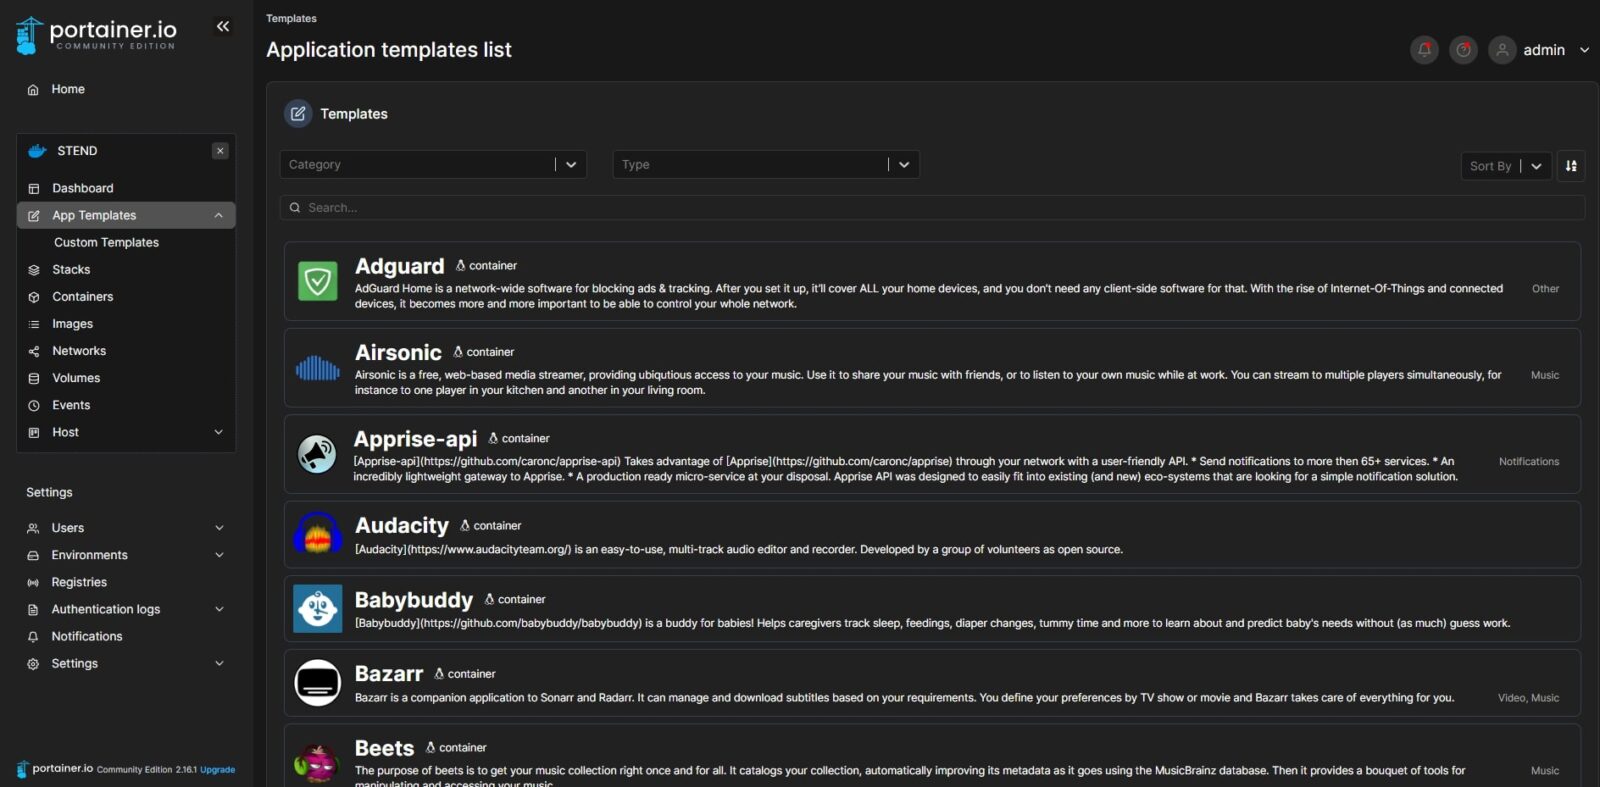Click the Other category label on Adguard
1600x787 pixels.
1545,289
